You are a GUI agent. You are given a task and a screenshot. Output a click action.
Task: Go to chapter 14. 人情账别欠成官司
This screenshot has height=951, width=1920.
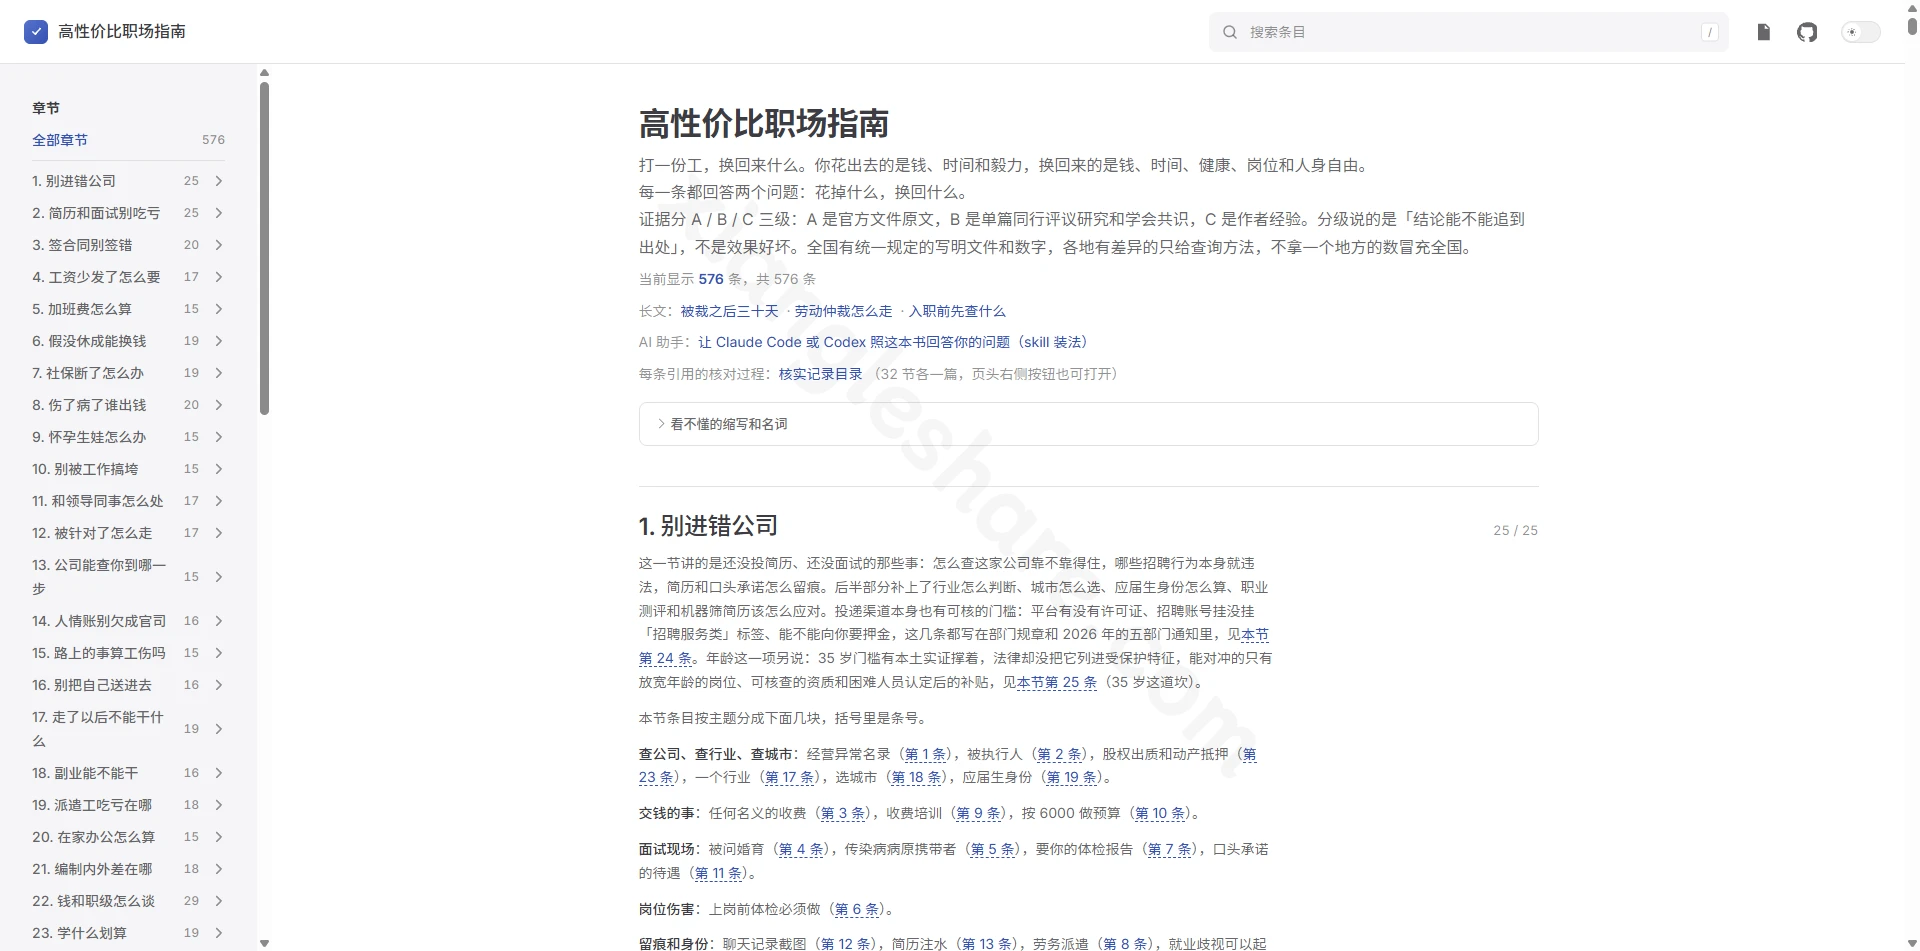tap(99, 621)
